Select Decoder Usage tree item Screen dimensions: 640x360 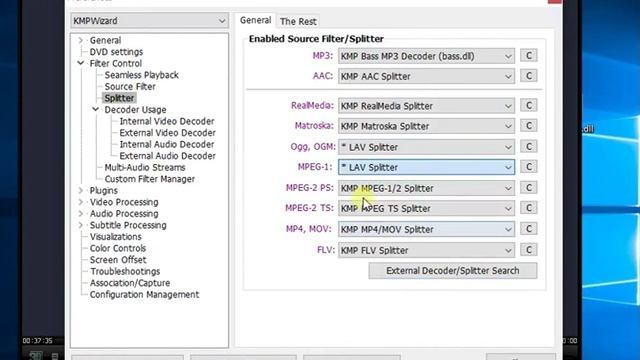click(135, 110)
